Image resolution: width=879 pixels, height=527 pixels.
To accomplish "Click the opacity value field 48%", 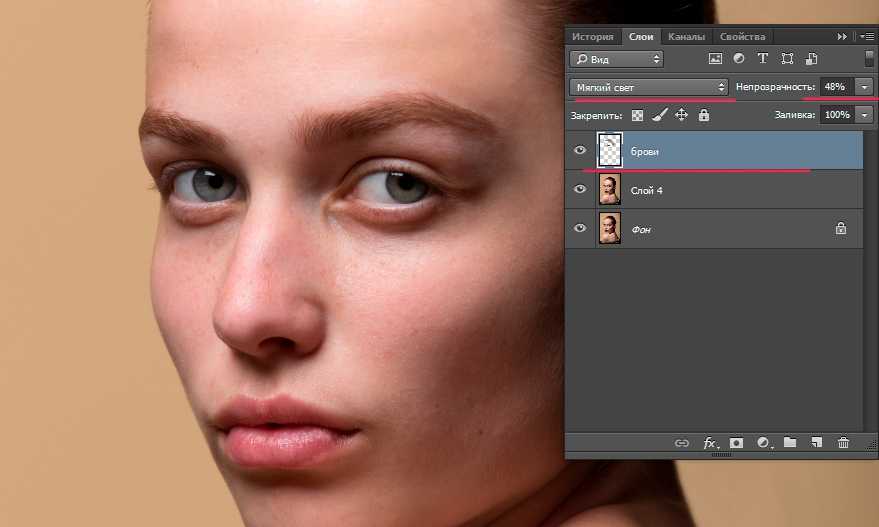I will point(838,87).
